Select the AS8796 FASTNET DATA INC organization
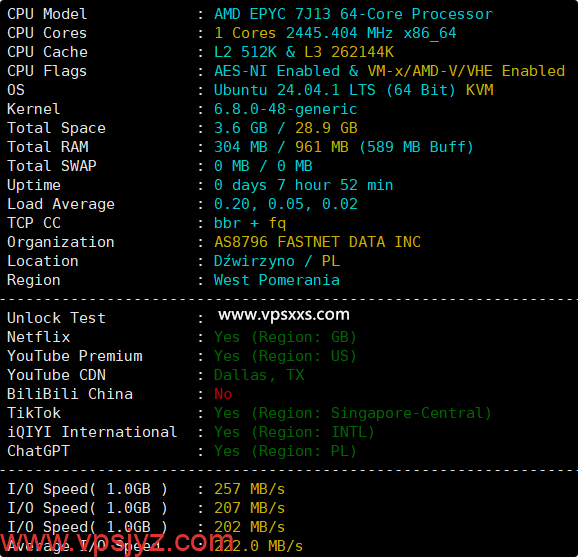The height and width of the screenshot is (557, 578). [317, 243]
